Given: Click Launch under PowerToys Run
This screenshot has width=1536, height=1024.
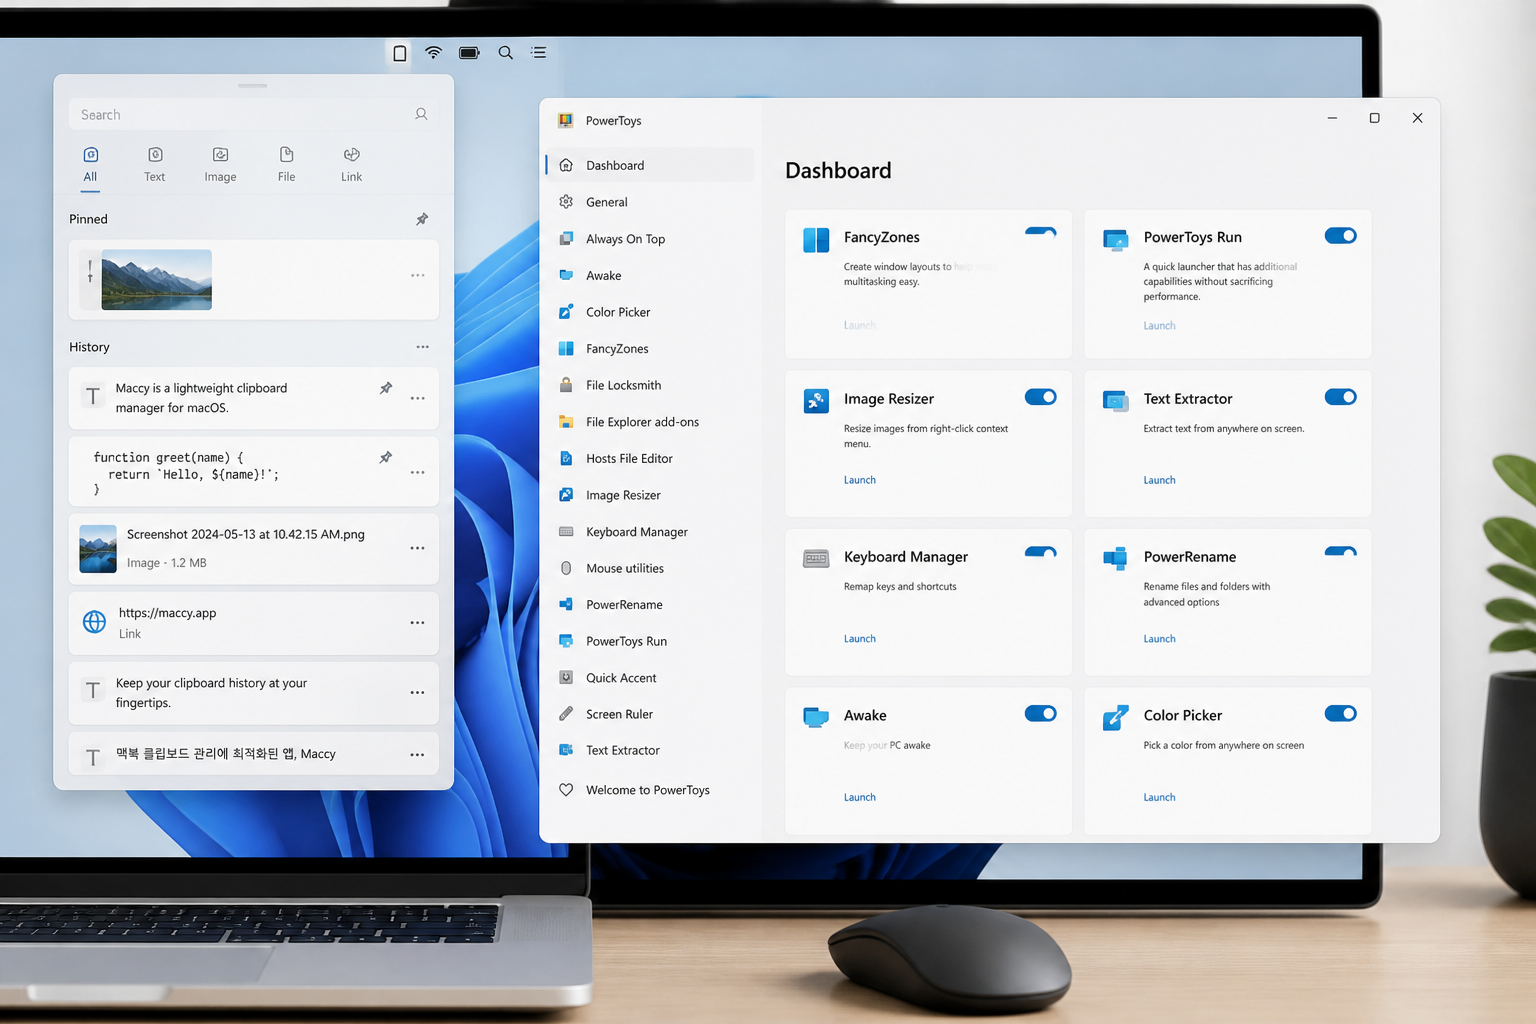Looking at the screenshot, I should 1159,326.
